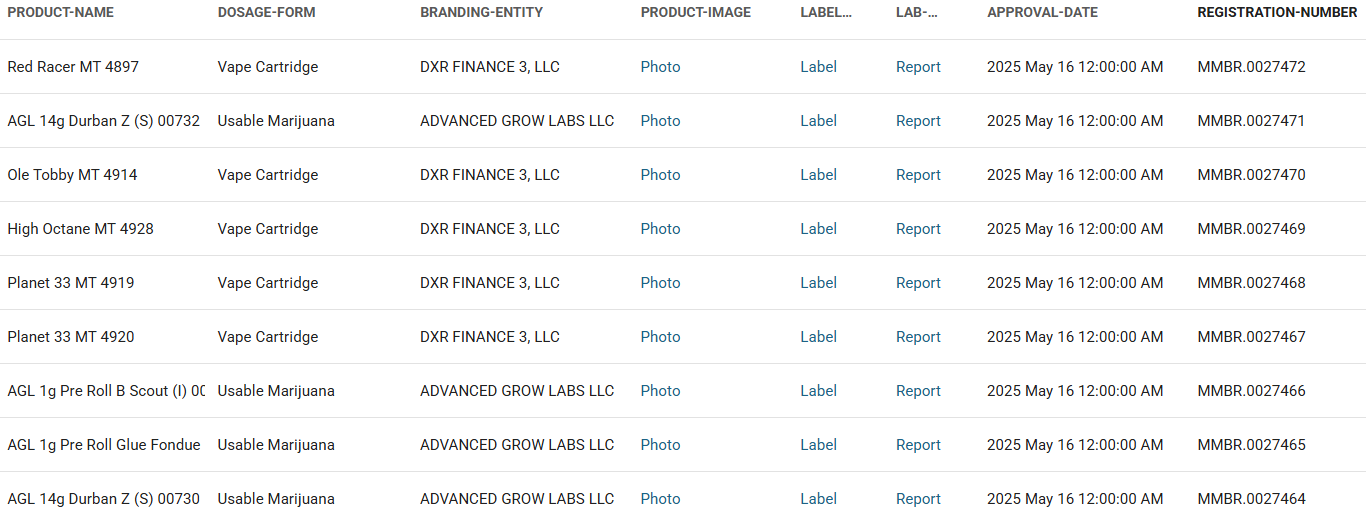Screen dimensions: 1366x524
Task: Select the Ole Tobby MT 4914 product name
Action: [72, 175]
